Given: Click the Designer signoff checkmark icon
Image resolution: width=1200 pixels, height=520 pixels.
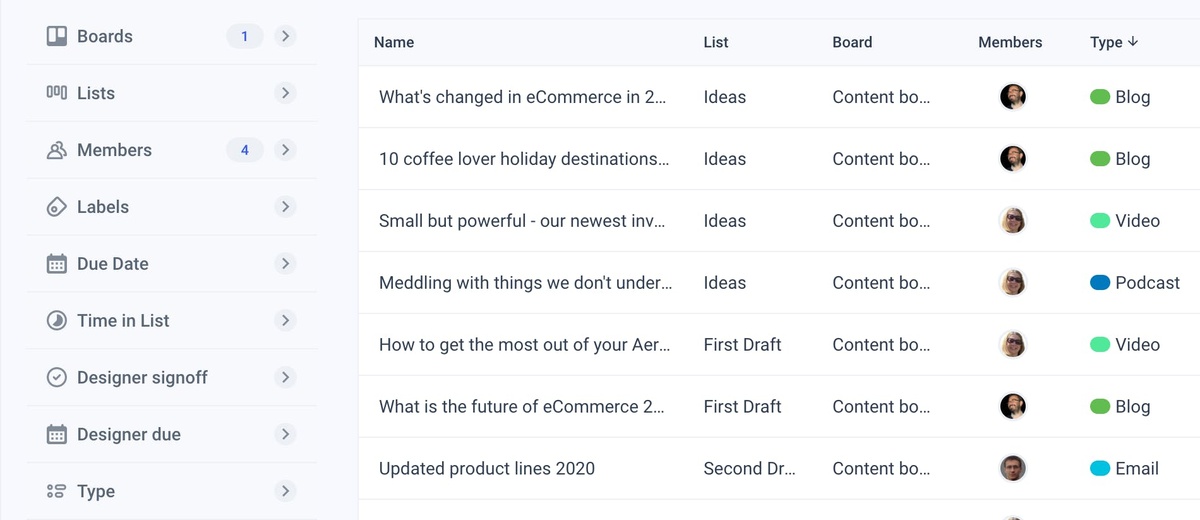Looking at the screenshot, I should (x=57, y=378).
